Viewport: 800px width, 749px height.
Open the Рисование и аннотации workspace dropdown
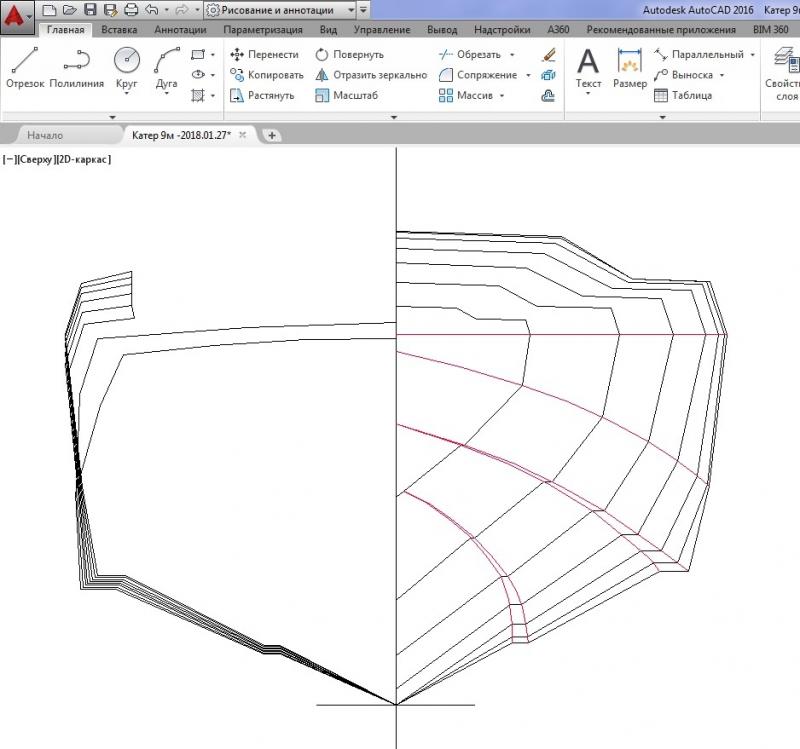(349, 10)
